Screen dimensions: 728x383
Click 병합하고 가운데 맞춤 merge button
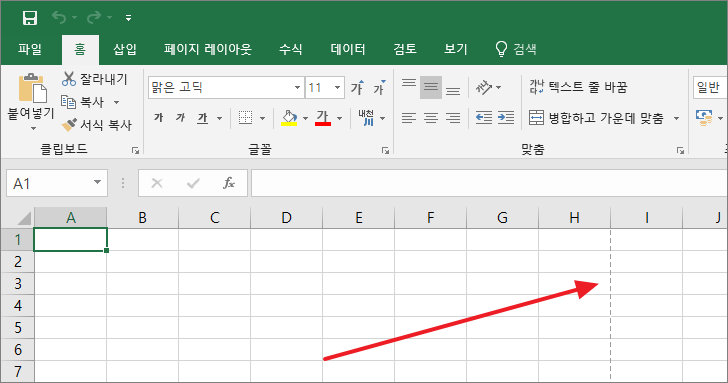coord(597,118)
